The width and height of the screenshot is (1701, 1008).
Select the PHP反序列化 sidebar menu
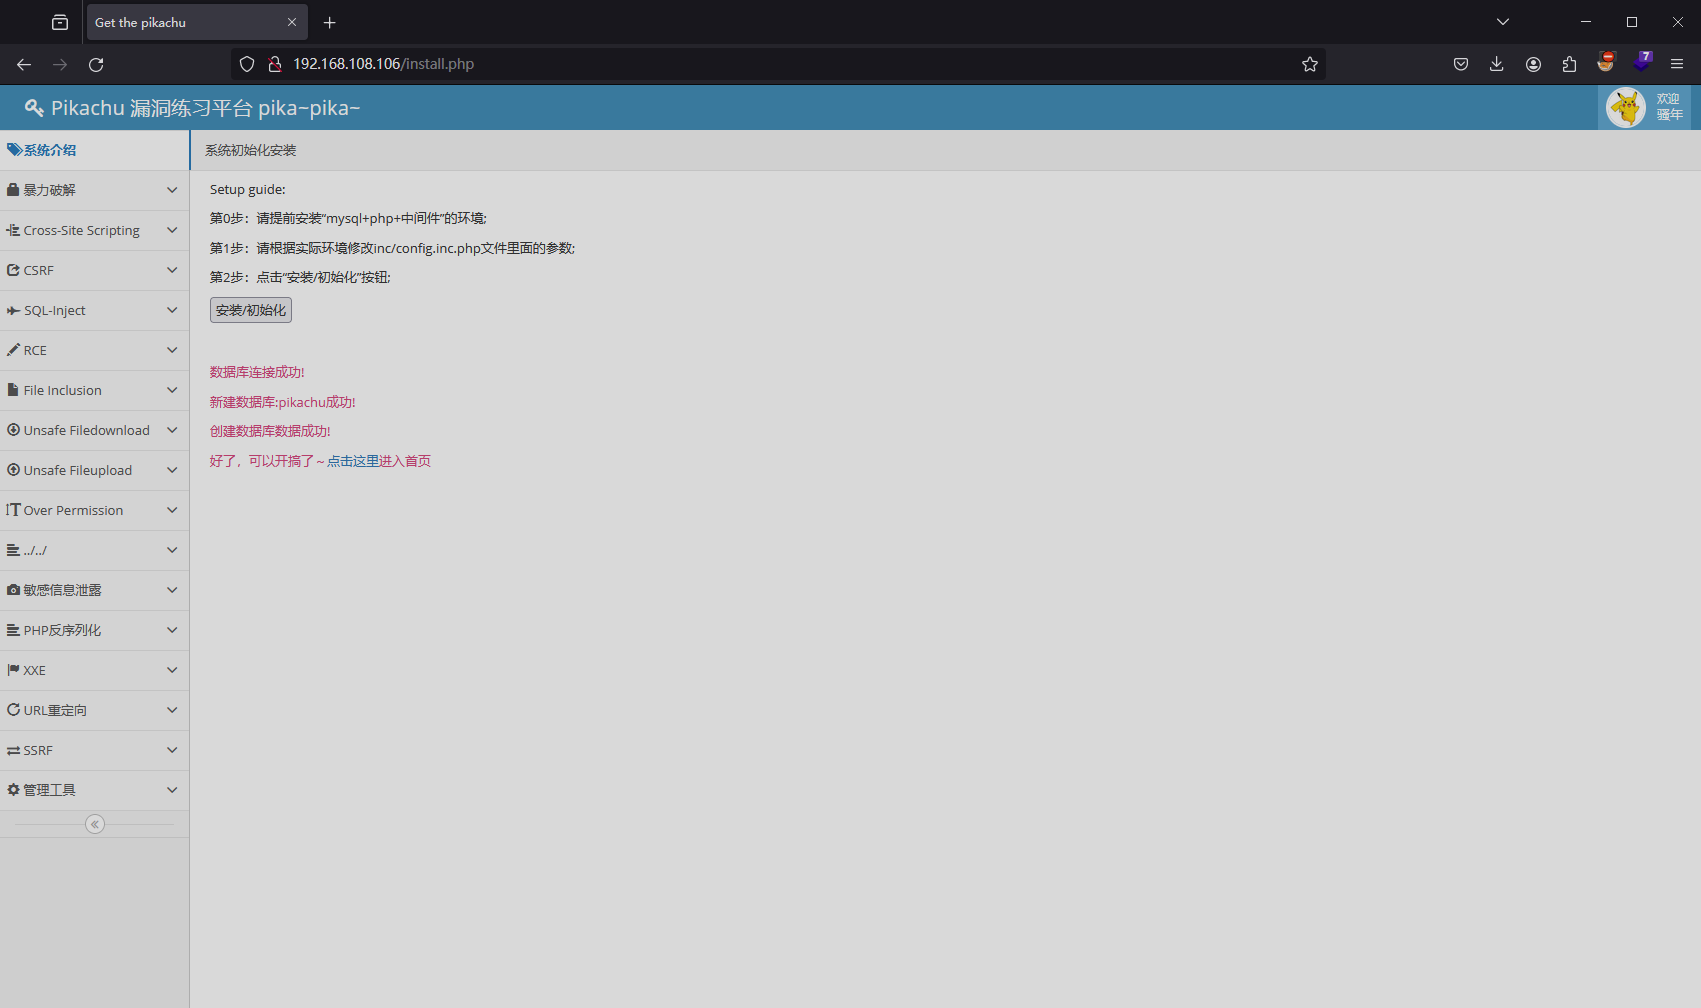coord(94,630)
